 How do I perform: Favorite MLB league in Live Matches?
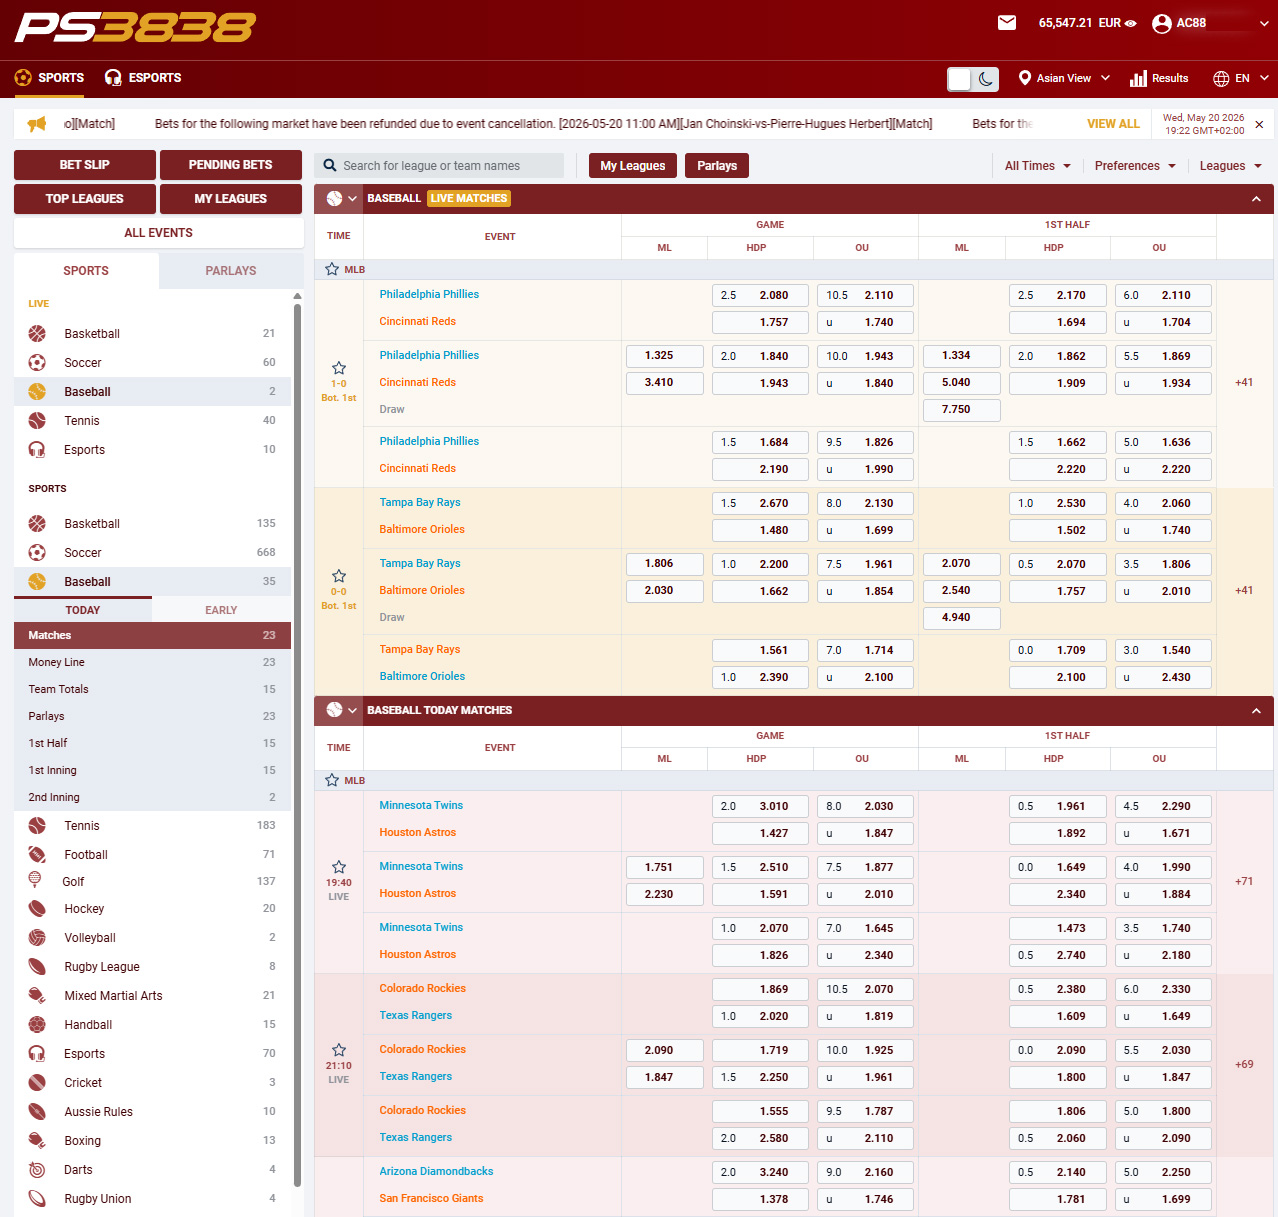[332, 269]
